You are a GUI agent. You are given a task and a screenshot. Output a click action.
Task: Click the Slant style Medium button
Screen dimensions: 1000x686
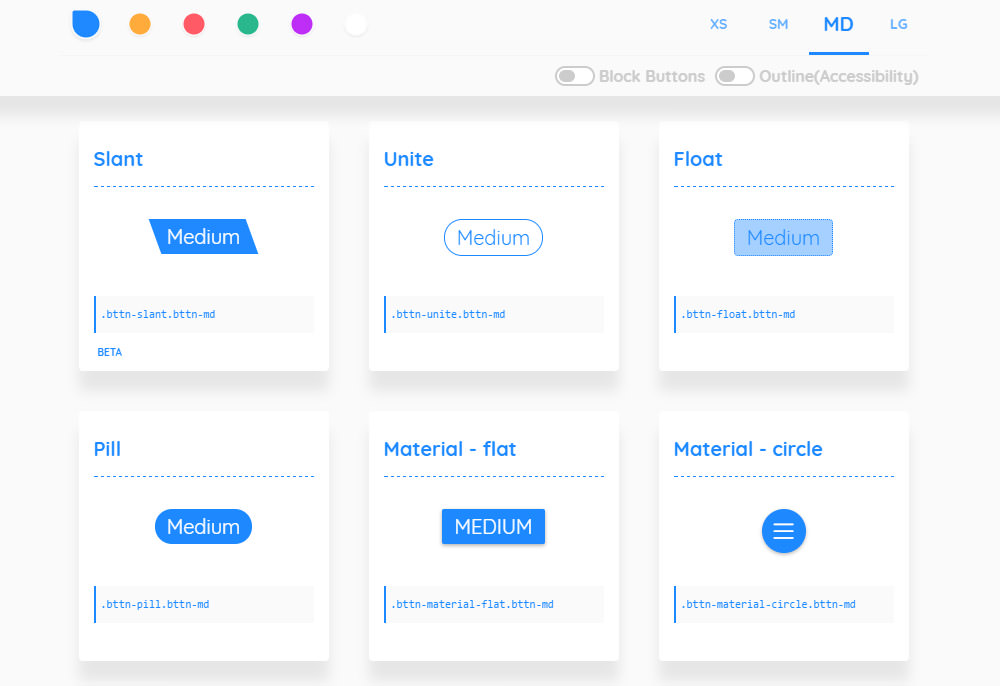(203, 237)
